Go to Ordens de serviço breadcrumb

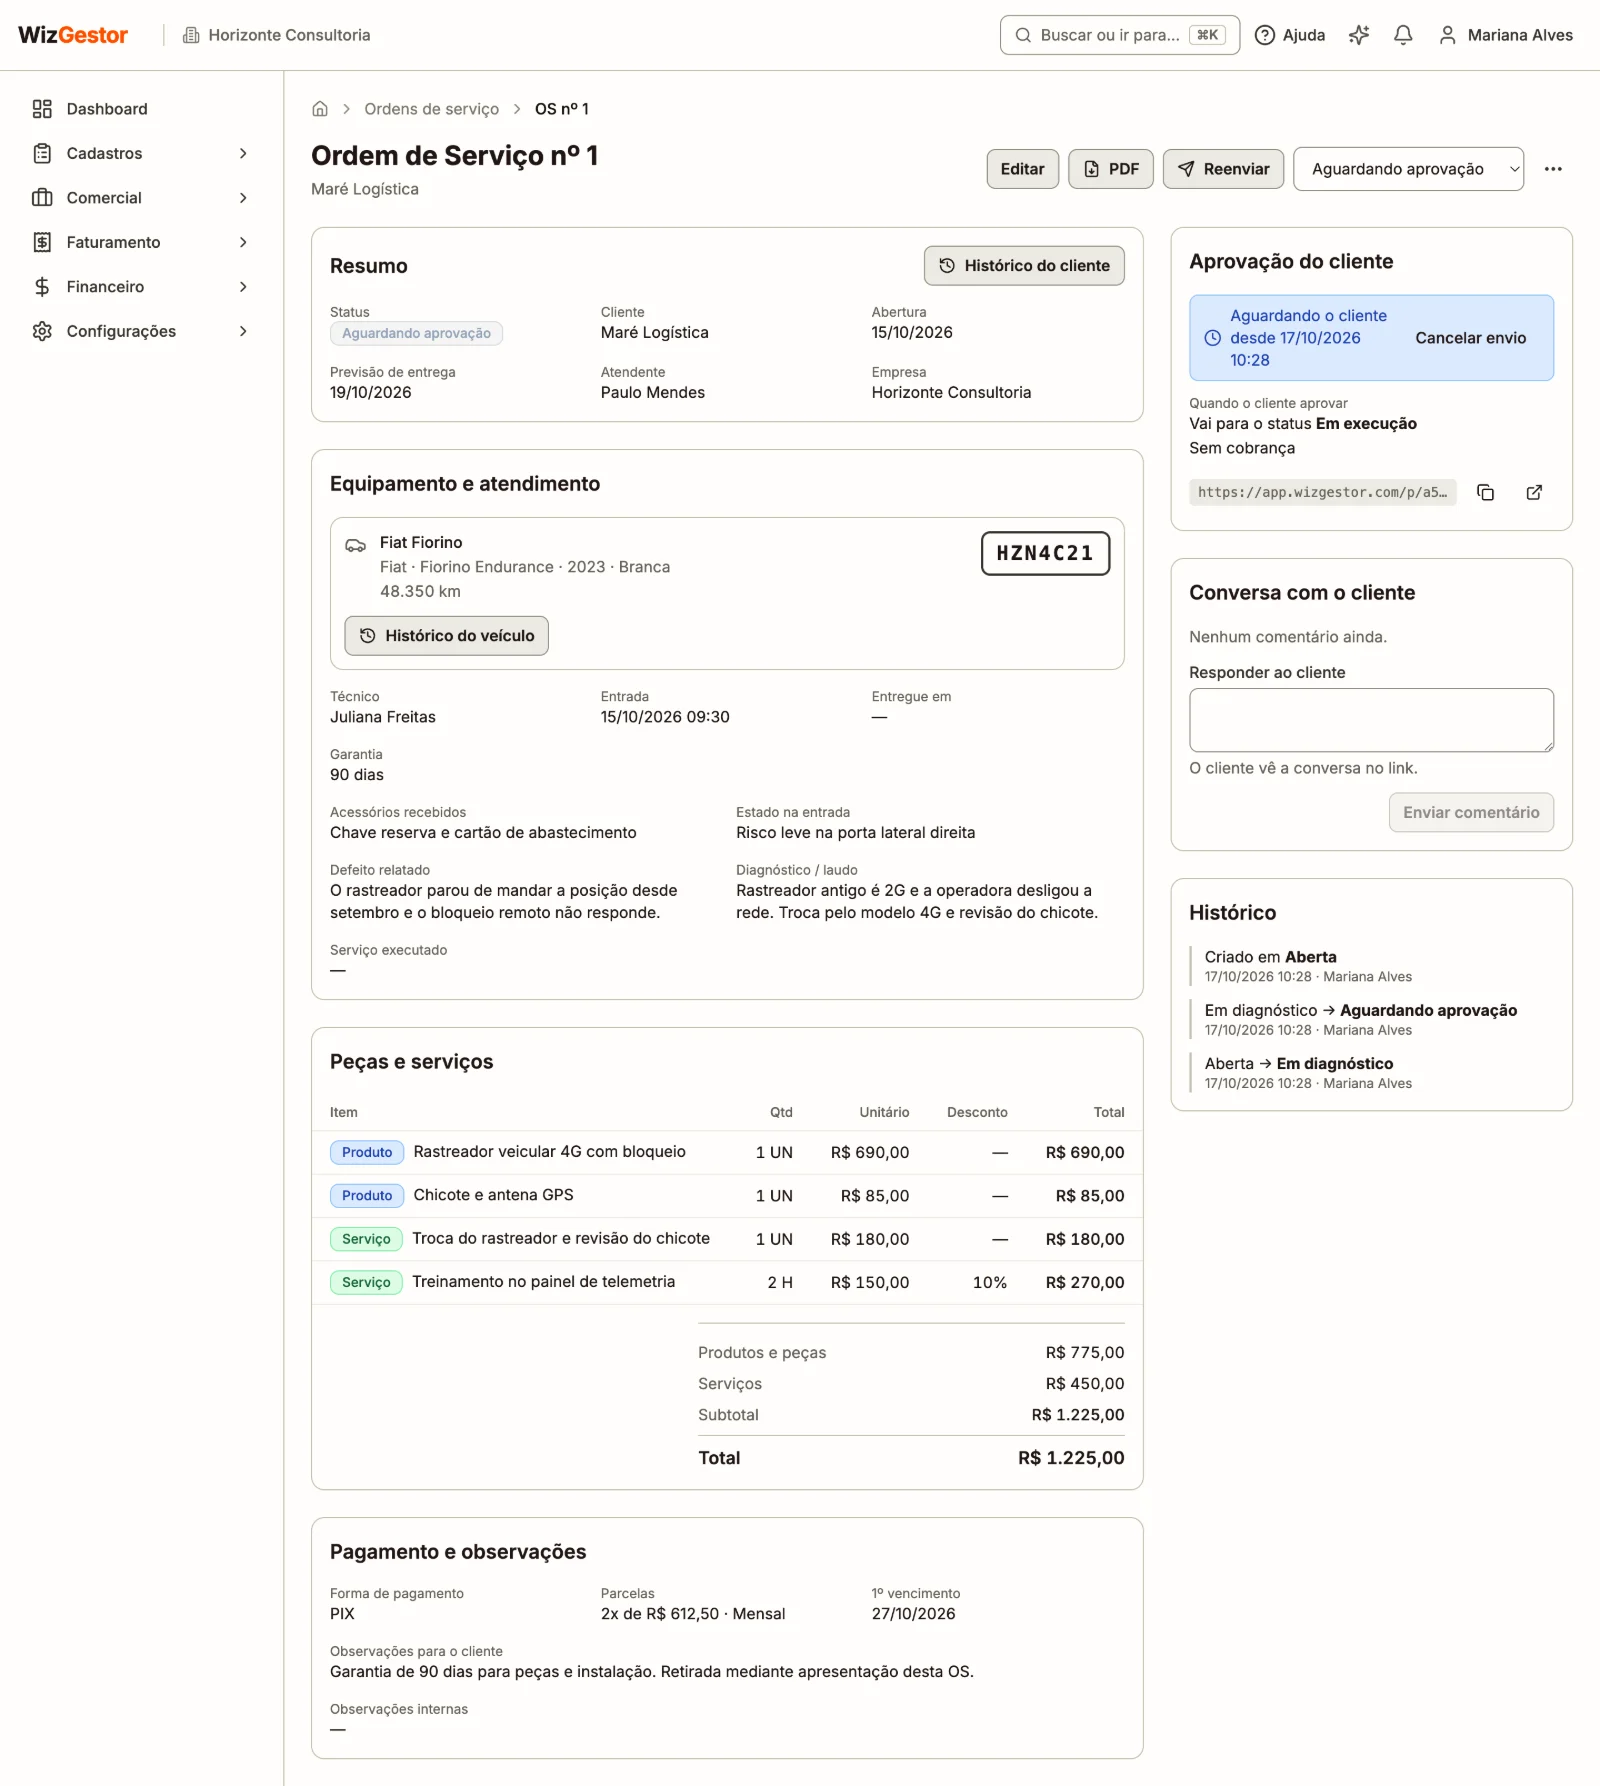click(431, 109)
